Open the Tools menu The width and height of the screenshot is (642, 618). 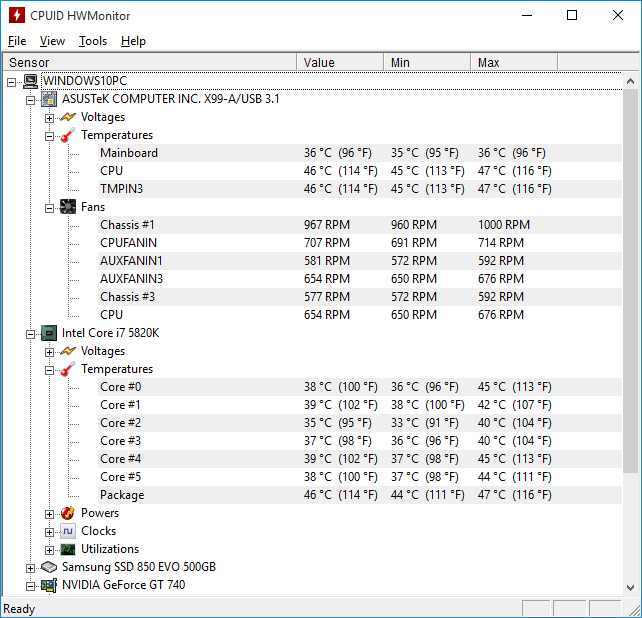[x=93, y=41]
